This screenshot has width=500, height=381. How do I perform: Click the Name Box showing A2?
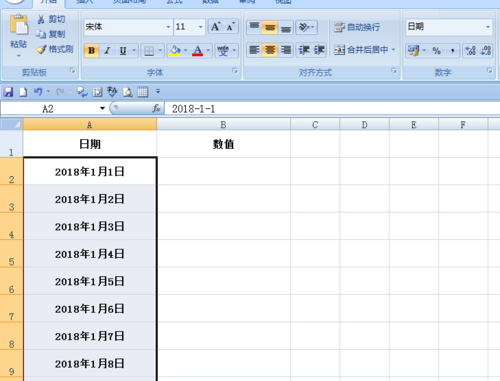[48, 109]
